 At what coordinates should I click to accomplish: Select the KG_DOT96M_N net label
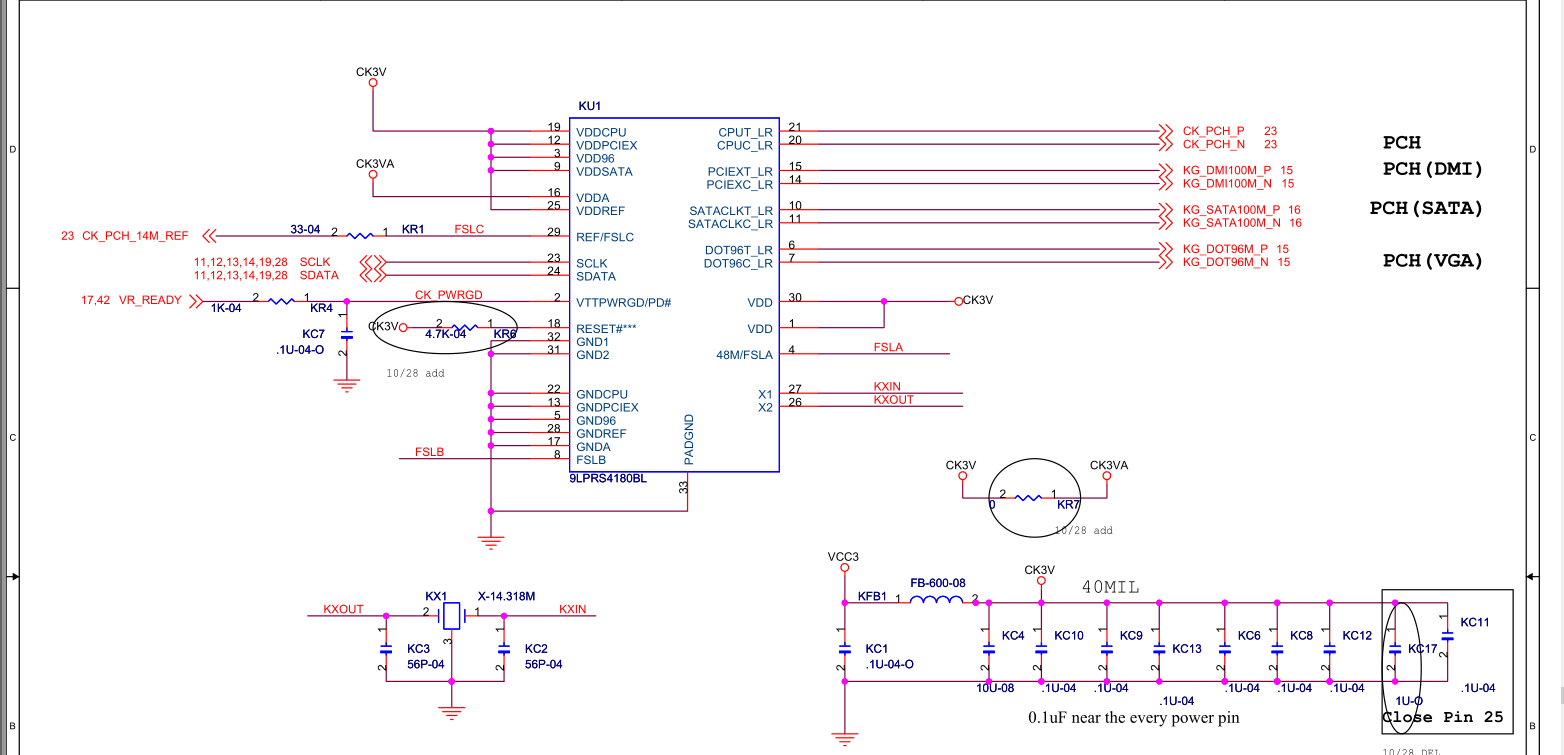coord(1225,262)
